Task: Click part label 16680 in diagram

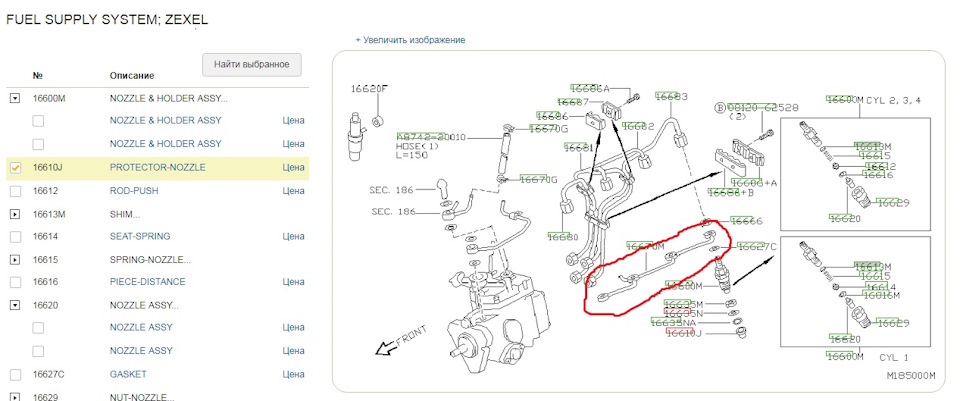Action: coord(563,236)
